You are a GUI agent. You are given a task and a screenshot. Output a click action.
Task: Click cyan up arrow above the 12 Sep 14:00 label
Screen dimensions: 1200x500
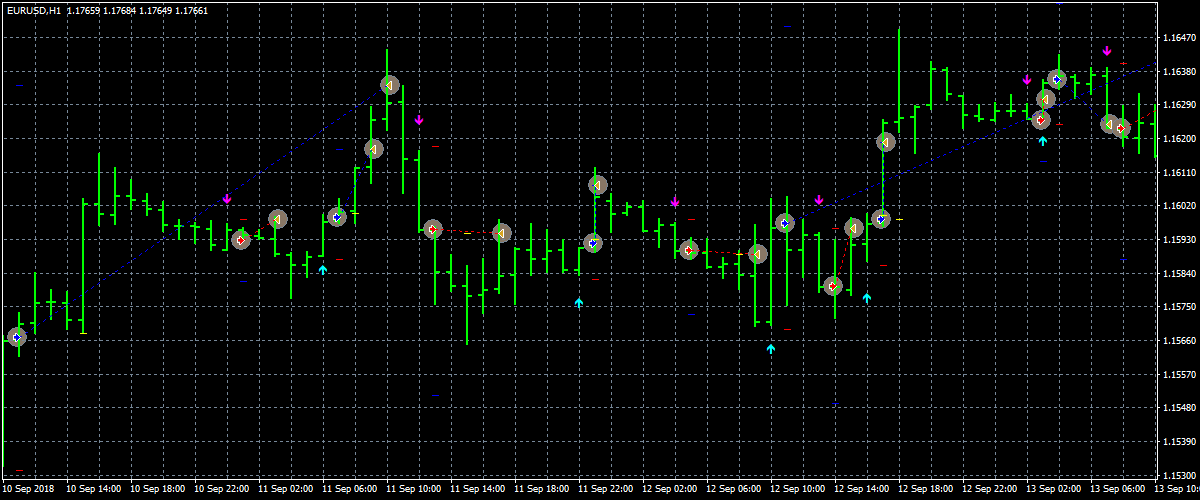coord(867,297)
